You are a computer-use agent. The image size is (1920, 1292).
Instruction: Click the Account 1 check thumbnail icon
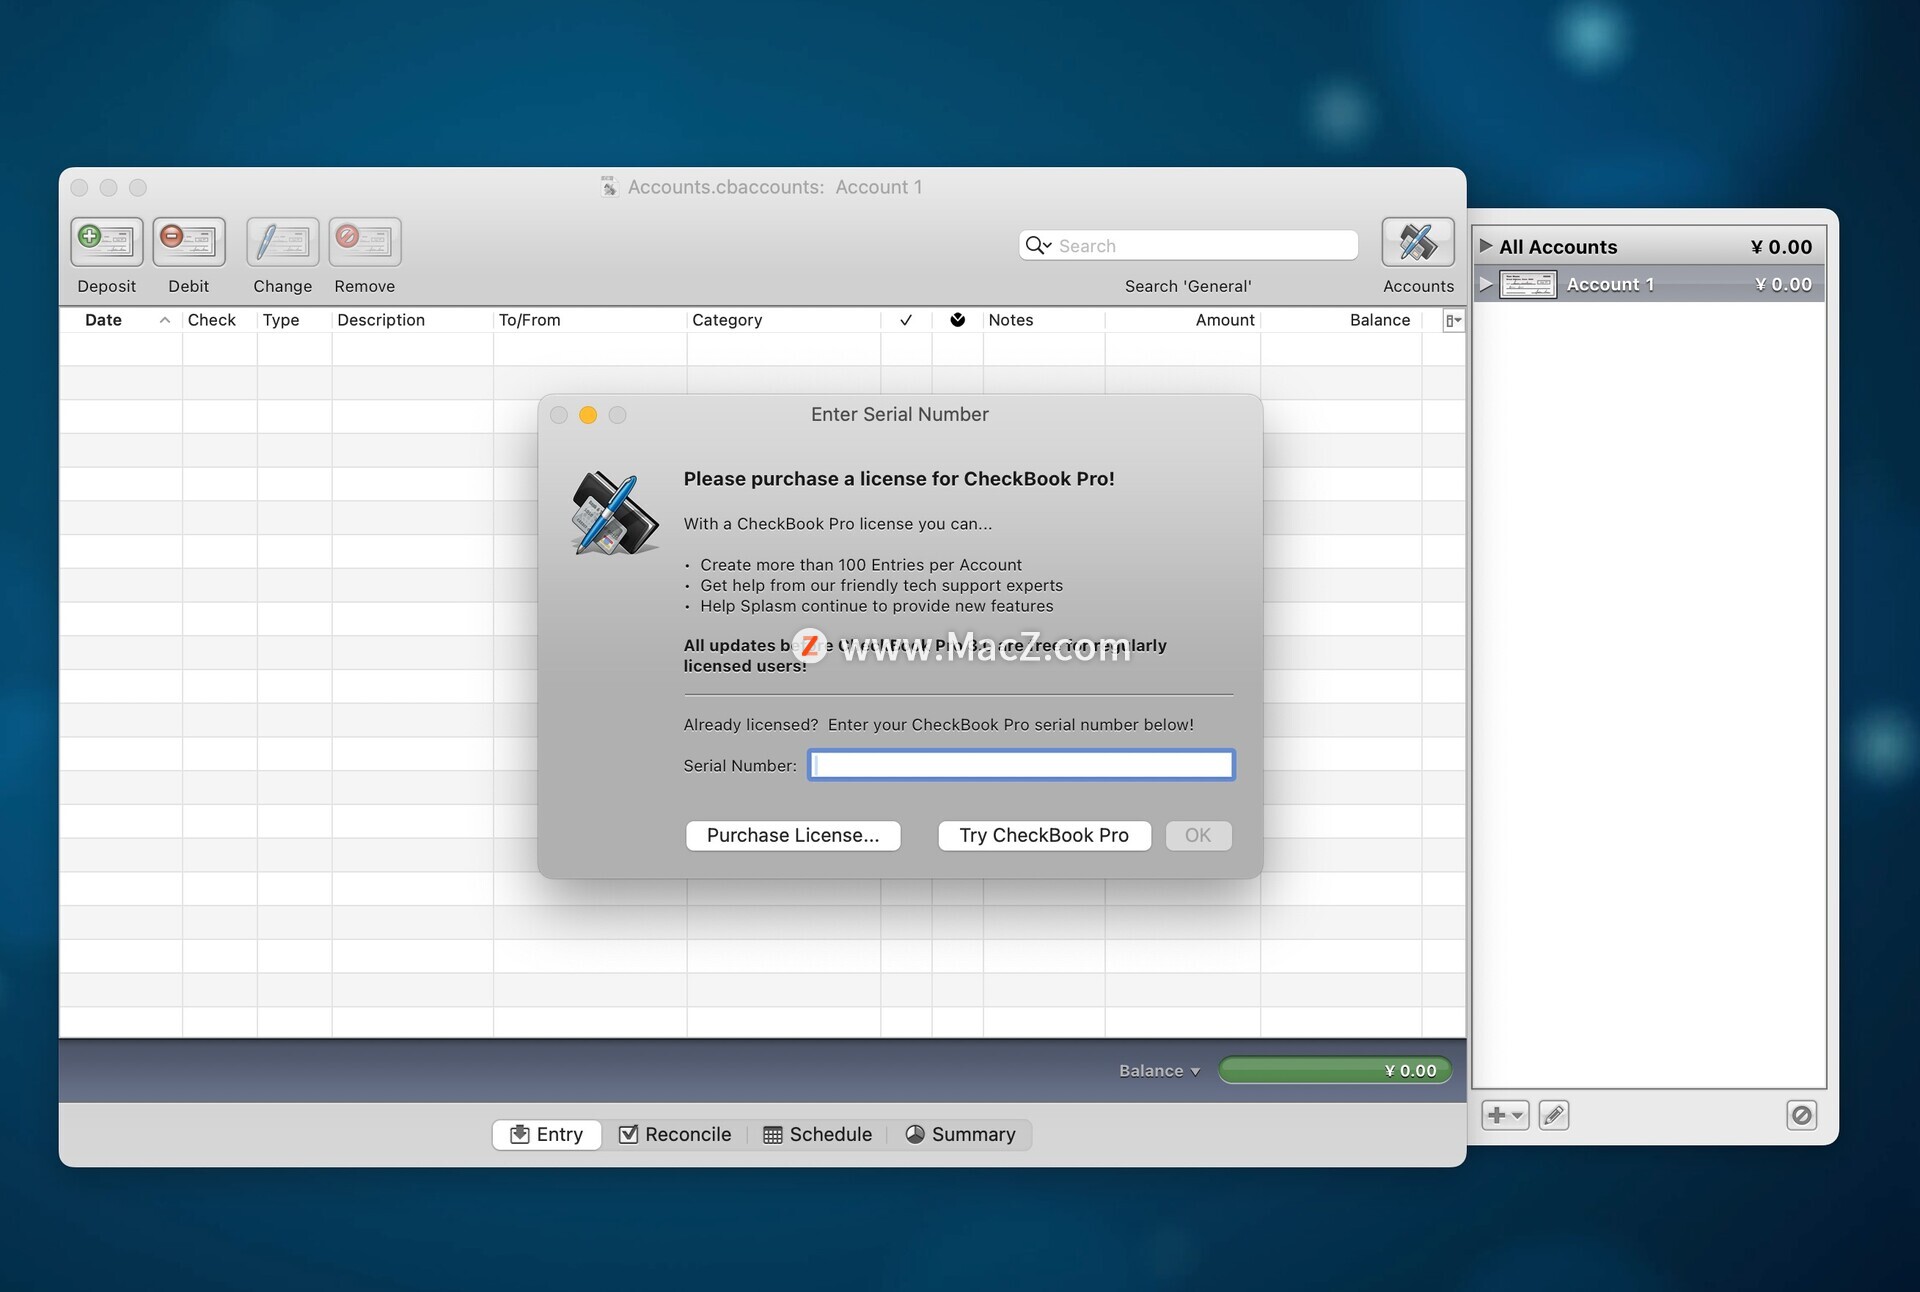point(1528,284)
